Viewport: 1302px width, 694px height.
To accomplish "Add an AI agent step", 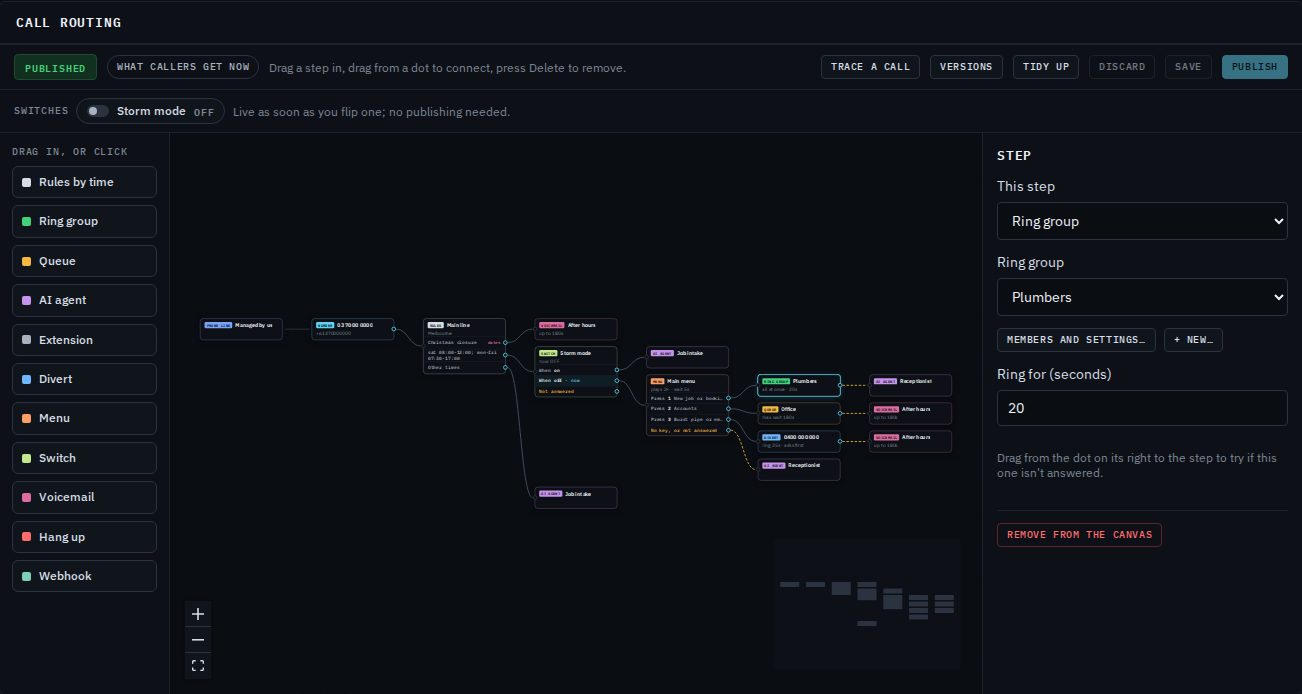I will tap(84, 300).
